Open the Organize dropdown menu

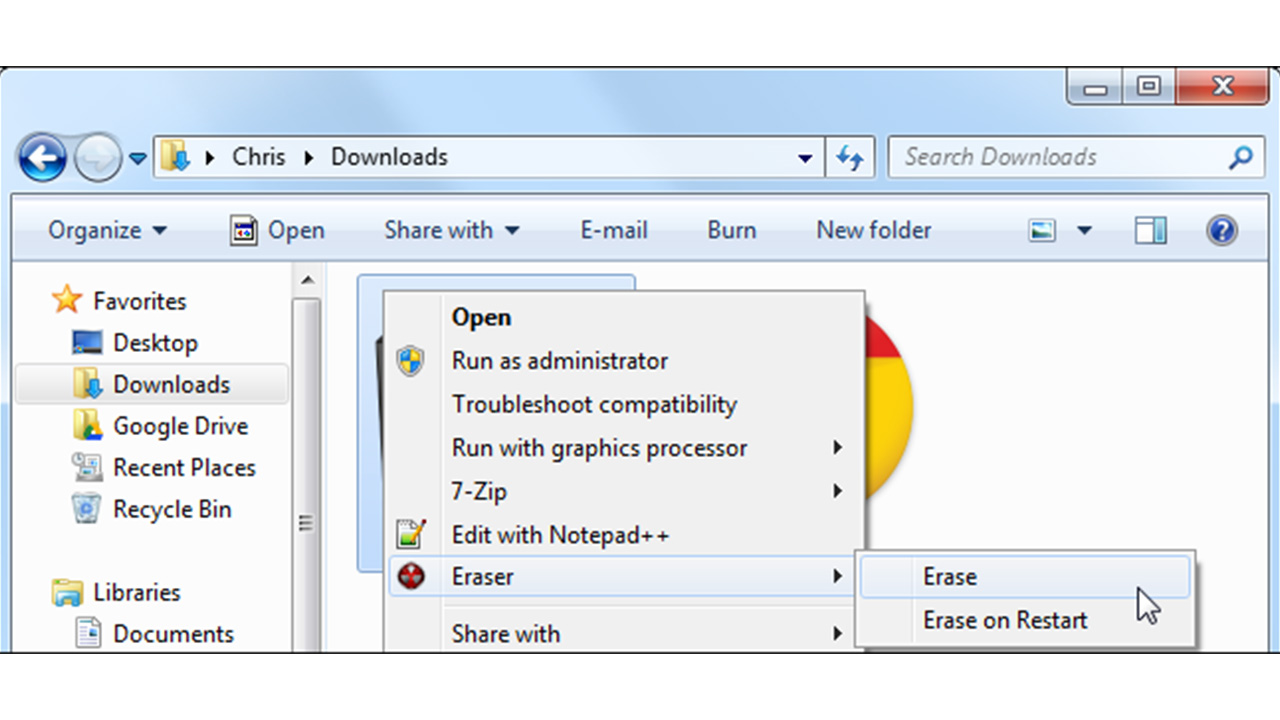(x=107, y=230)
